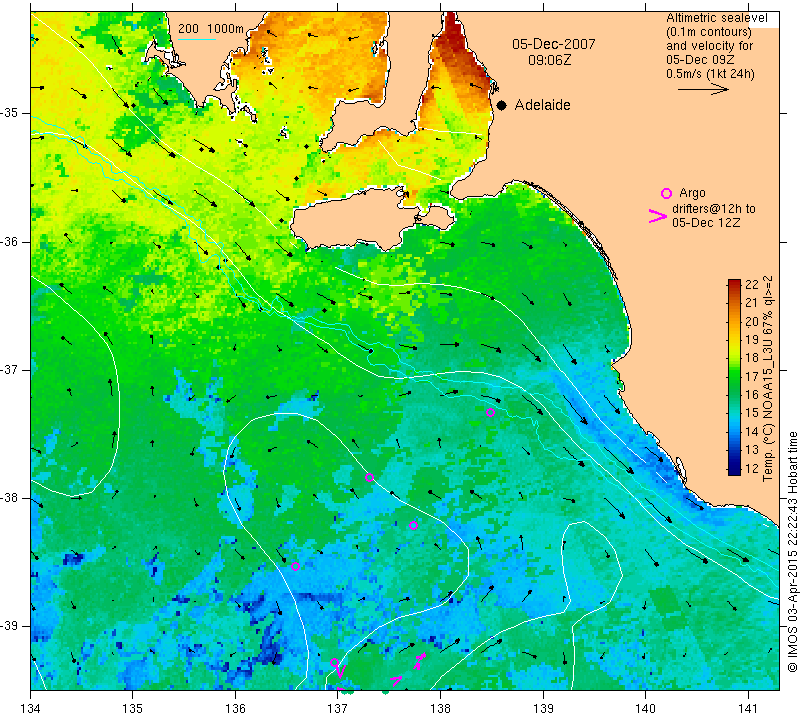Click the colour bar tick label '20'
This screenshot has width=800, height=720.
click(x=752, y=321)
